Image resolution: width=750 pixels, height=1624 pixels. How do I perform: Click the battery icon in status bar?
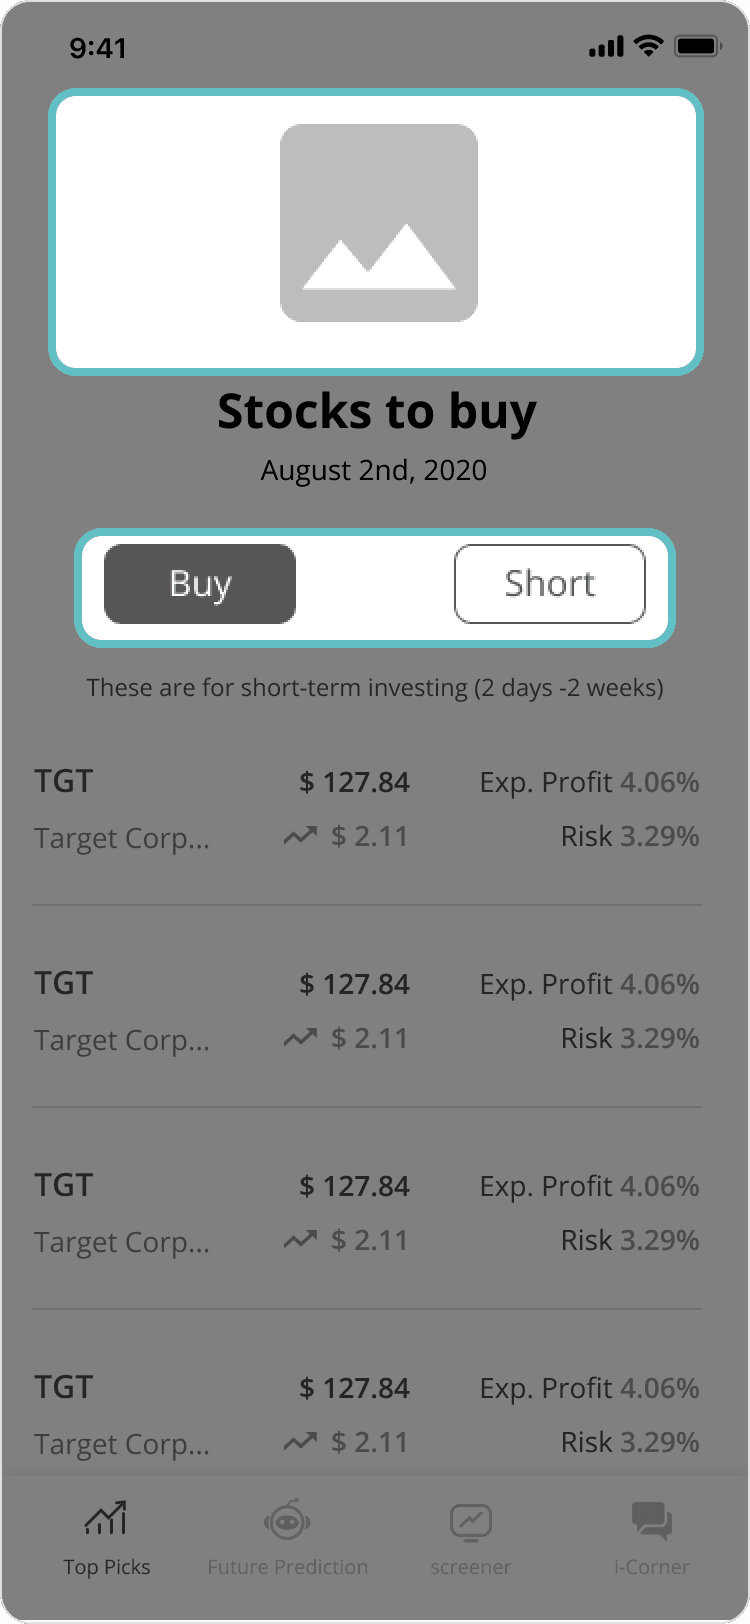coord(698,46)
